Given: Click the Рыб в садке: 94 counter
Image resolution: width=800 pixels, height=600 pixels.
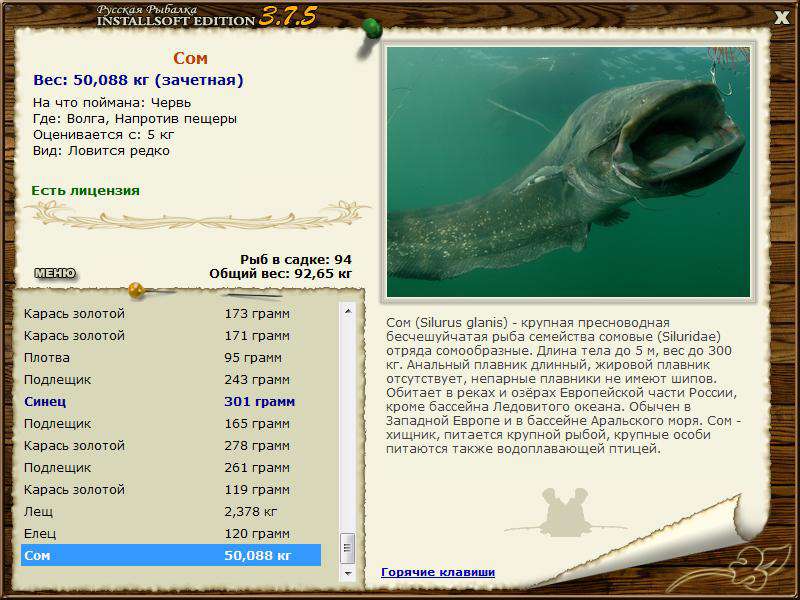Looking at the screenshot, I should click(x=296, y=260).
